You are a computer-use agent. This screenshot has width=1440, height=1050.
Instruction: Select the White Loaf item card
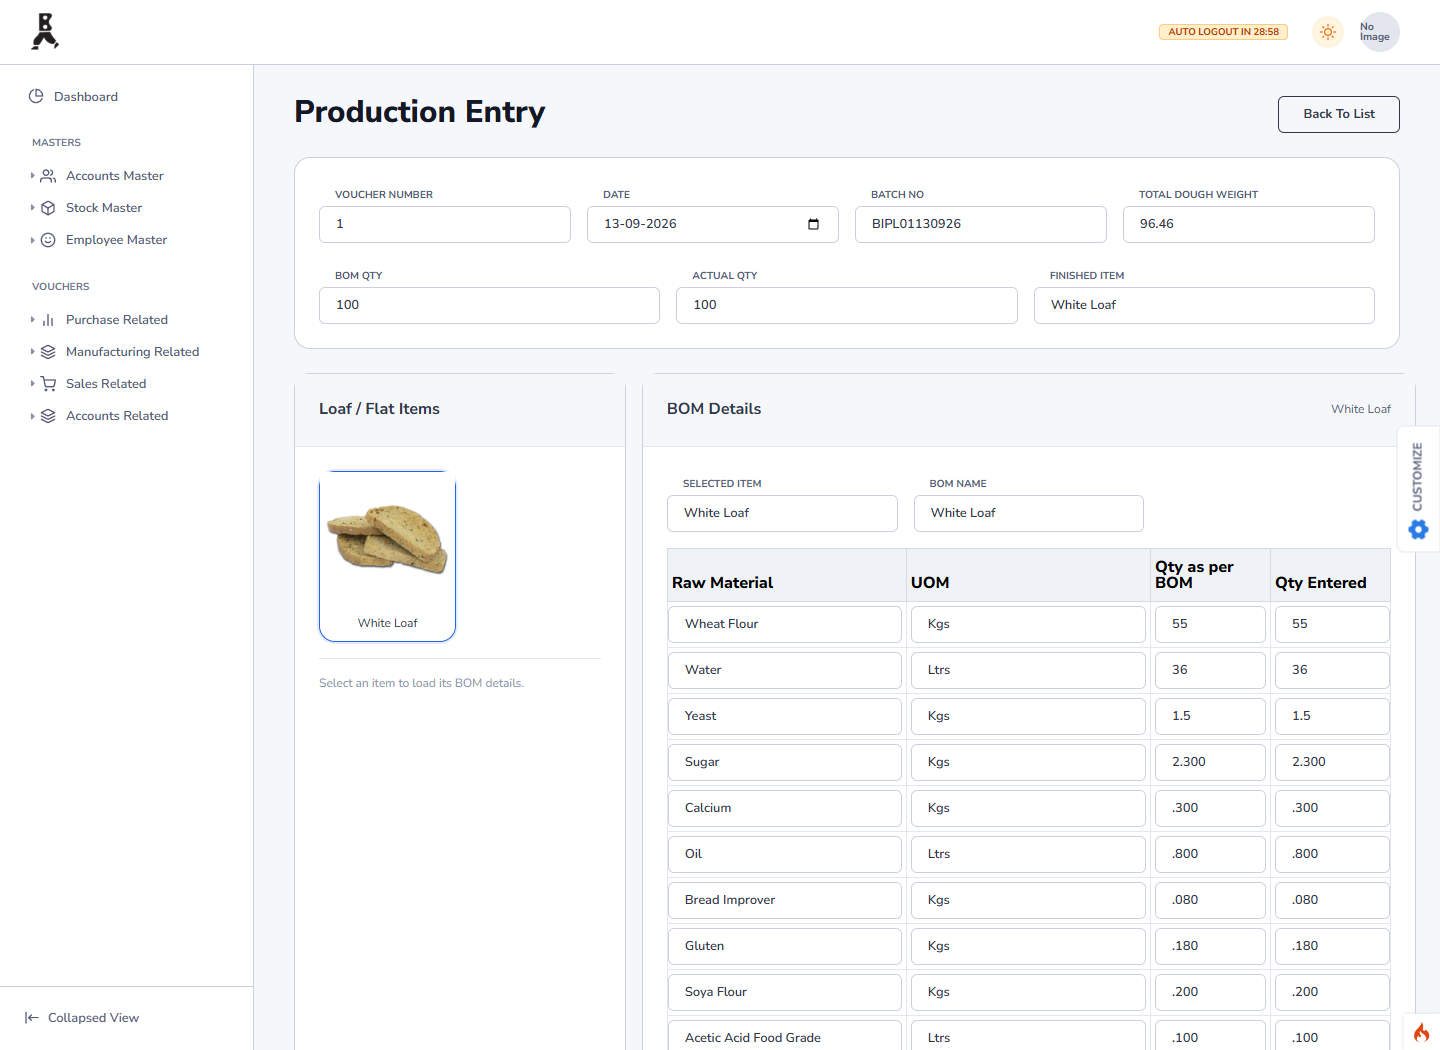click(387, 556)
